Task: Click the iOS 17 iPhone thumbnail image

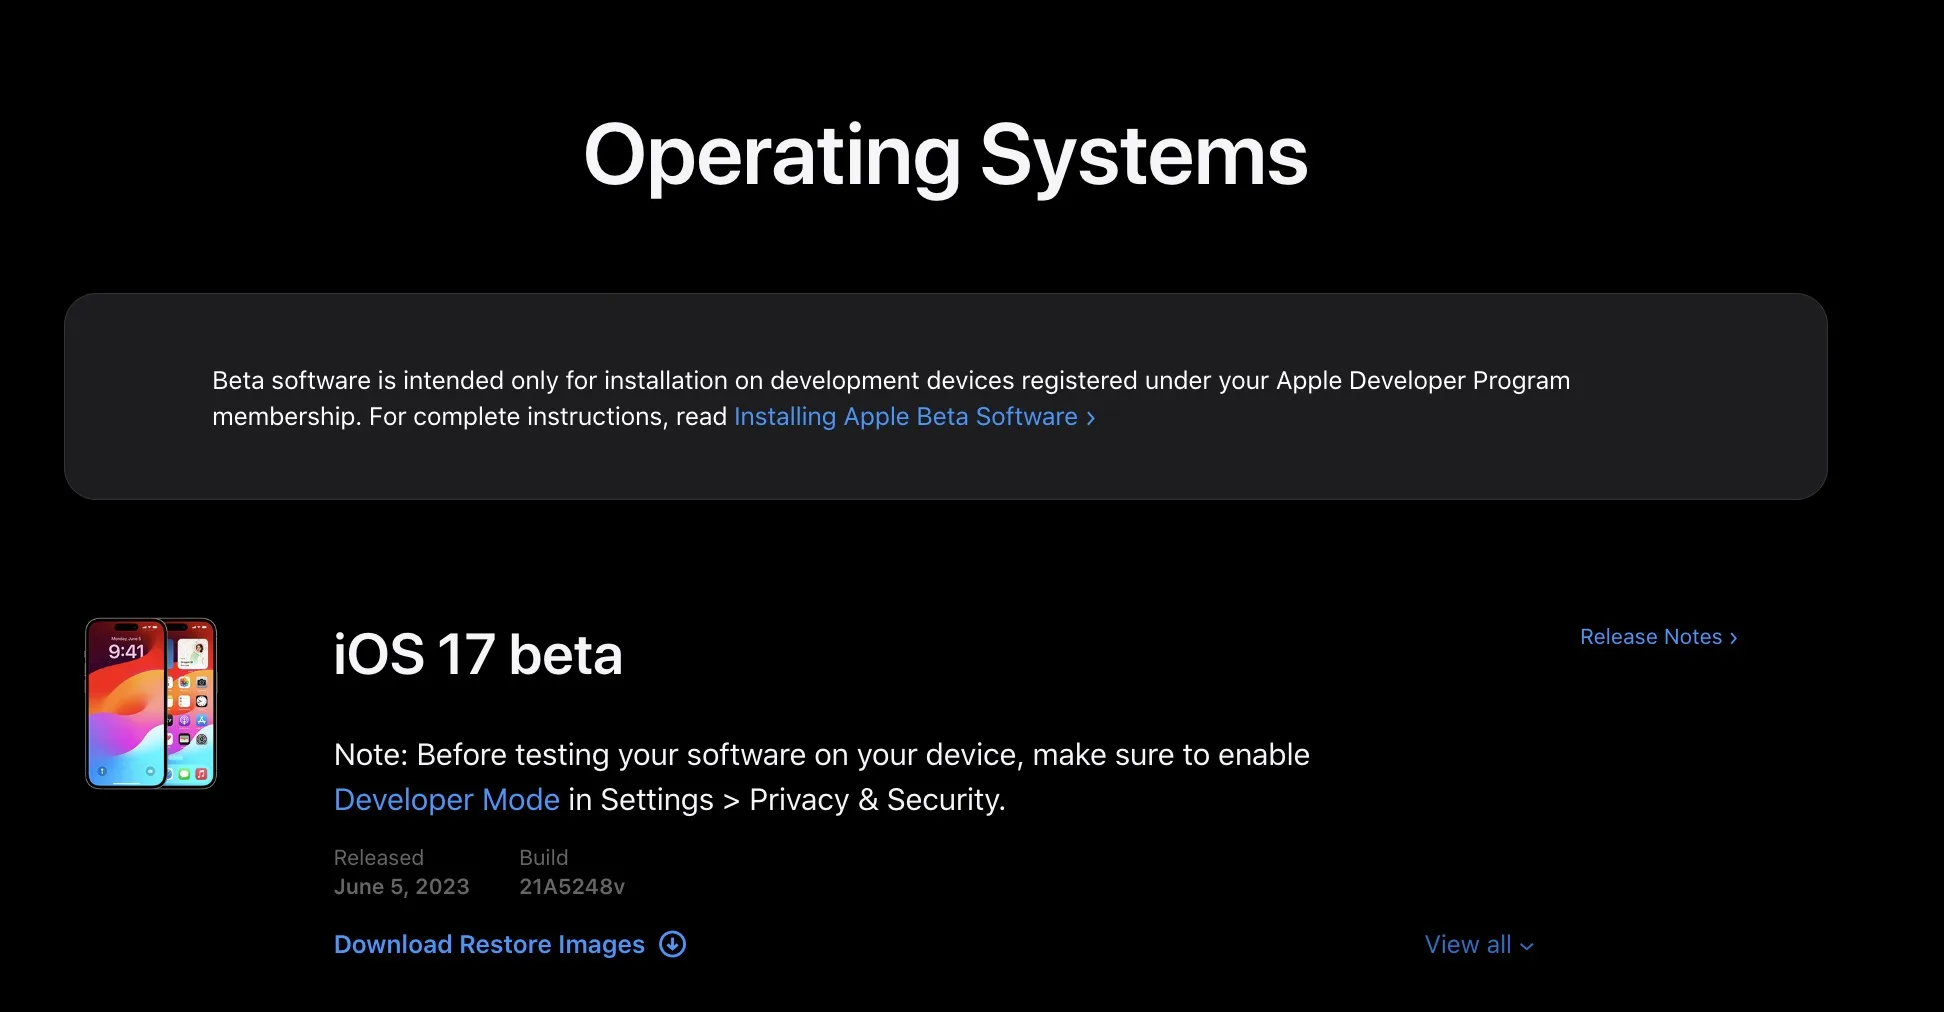Action: pos(151,703)
